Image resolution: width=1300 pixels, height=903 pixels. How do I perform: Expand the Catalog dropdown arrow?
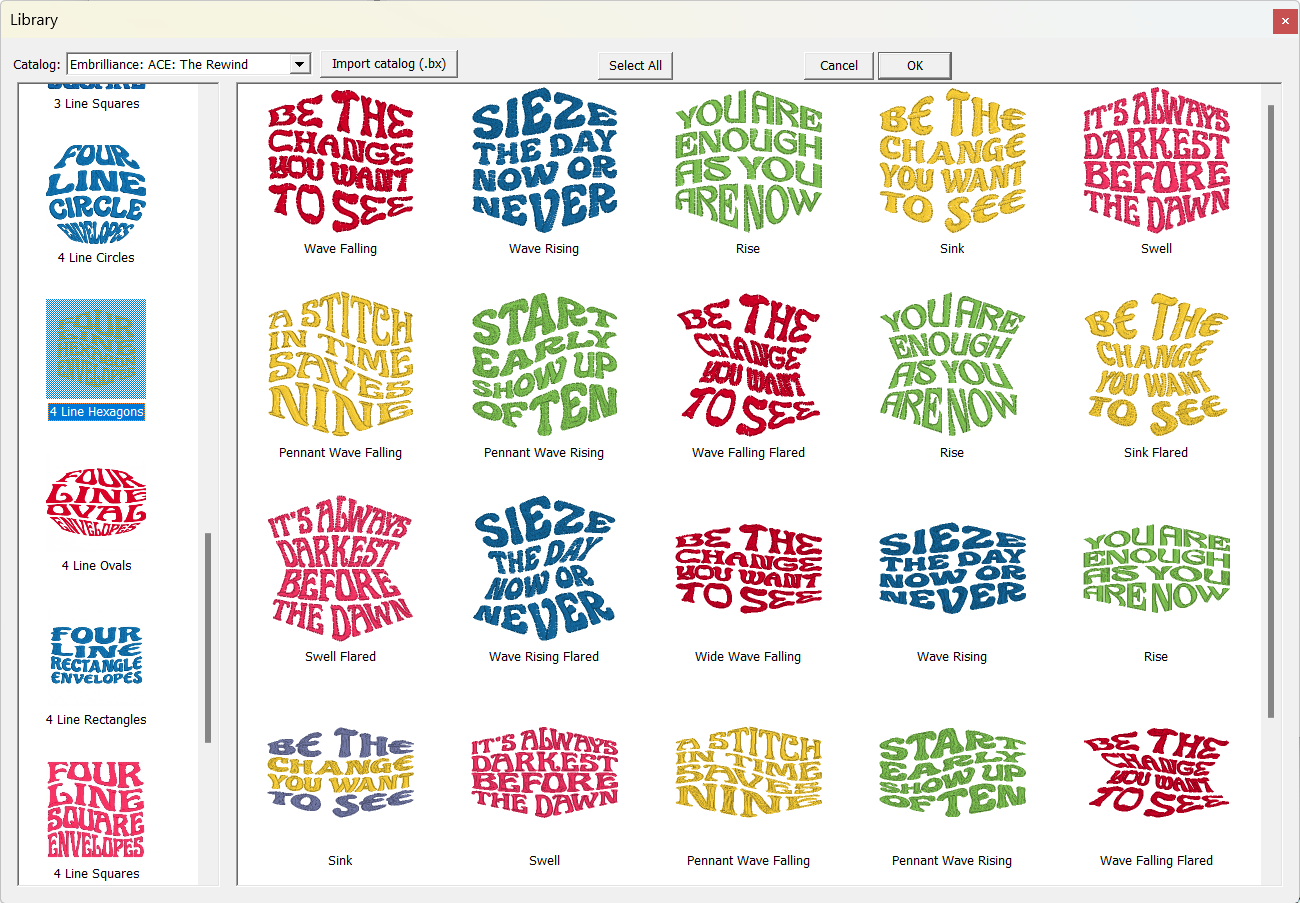coord(299,65)
